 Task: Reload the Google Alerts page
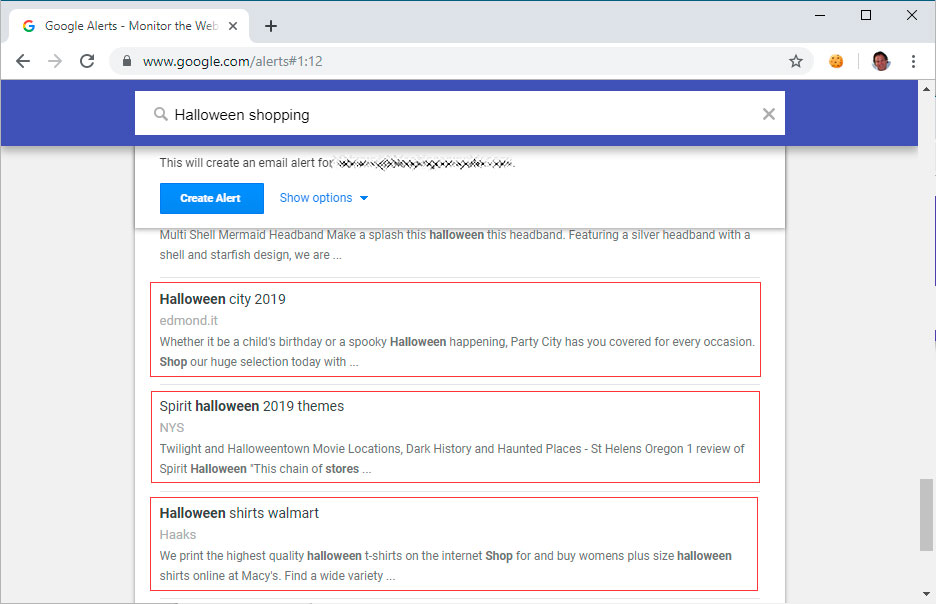point(87,61)
